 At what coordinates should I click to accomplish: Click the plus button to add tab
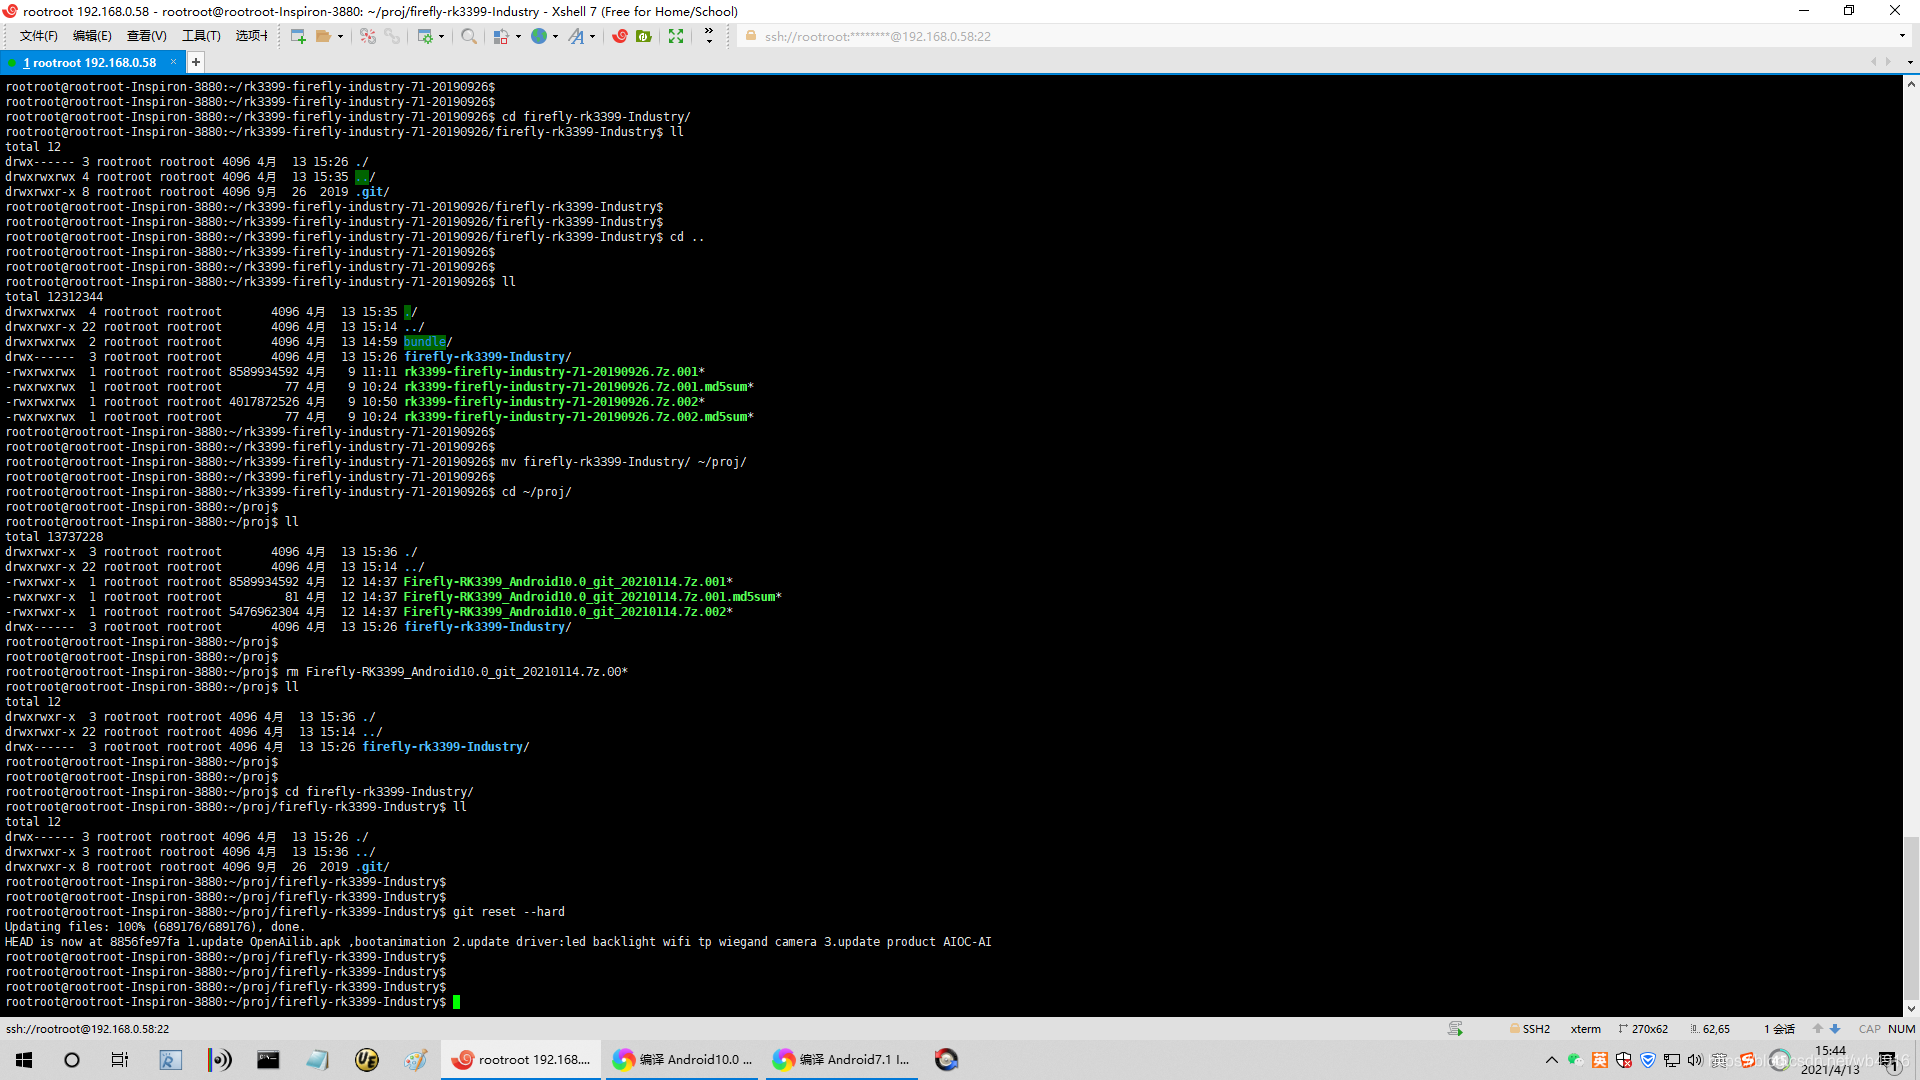(x=196, y=62)
